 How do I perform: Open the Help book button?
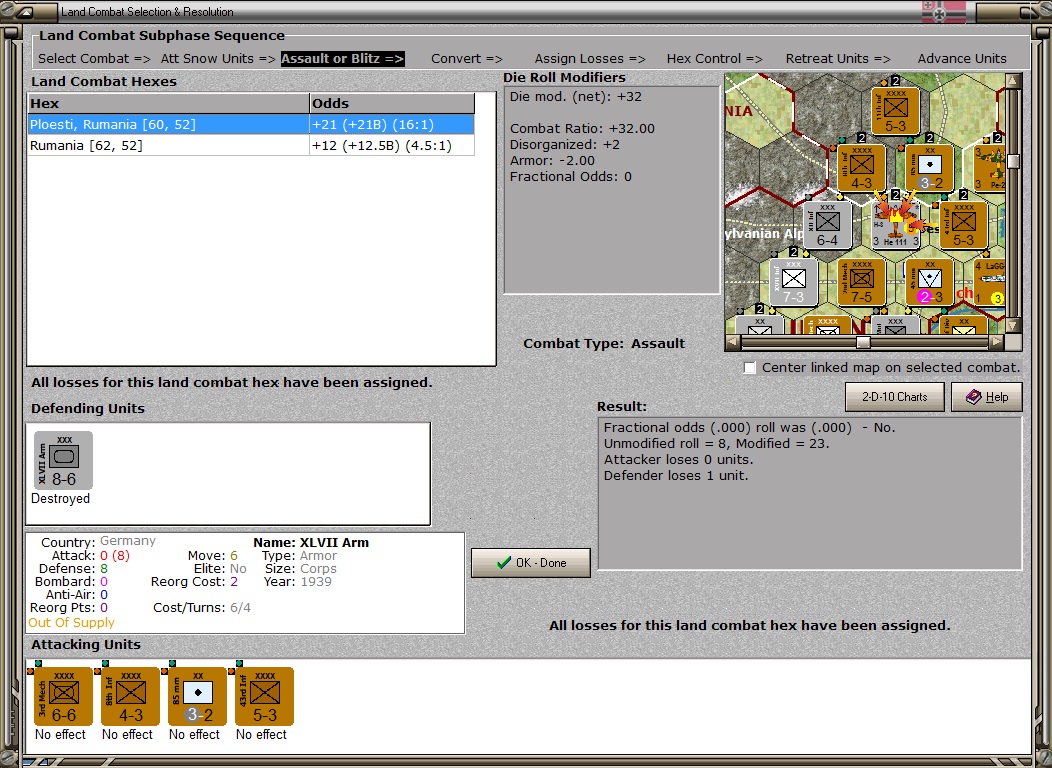tap(987, 397)
